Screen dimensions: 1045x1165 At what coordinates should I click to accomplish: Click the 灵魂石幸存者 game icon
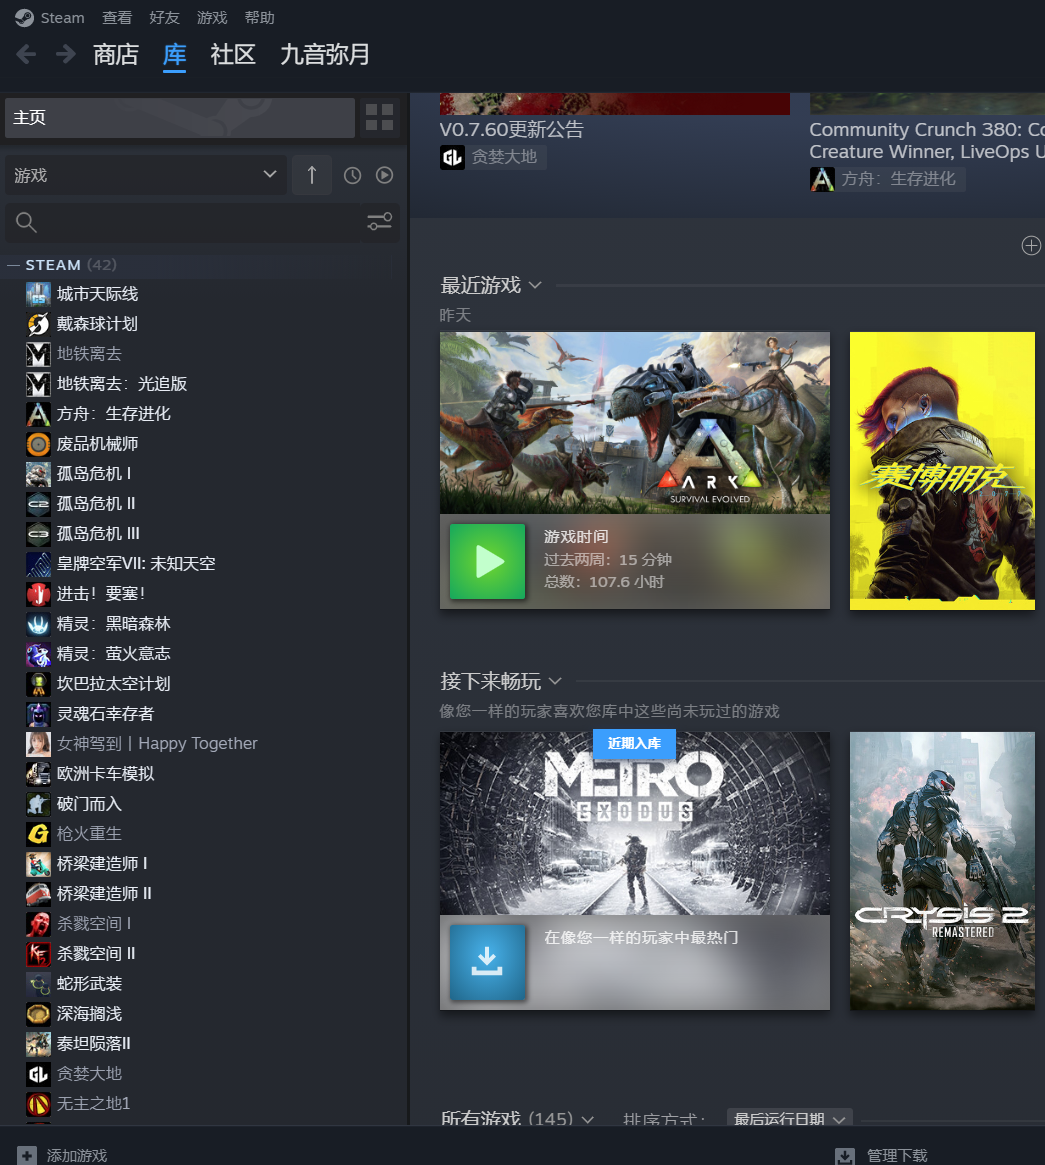coord(39,714)
